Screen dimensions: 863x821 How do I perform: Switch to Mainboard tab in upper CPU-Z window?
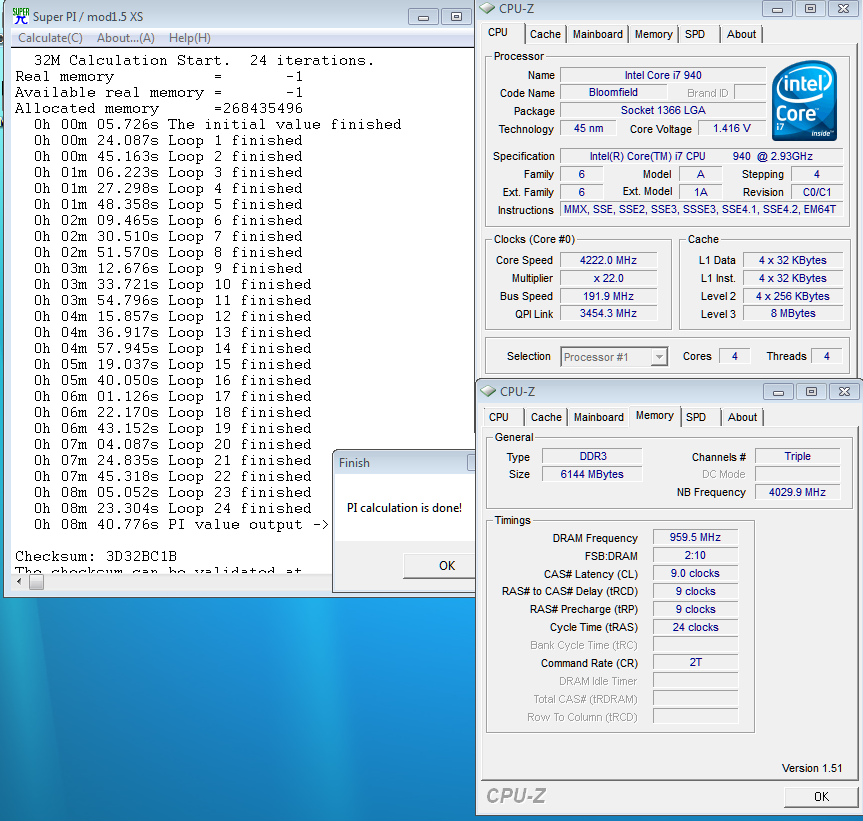point(598,34)
